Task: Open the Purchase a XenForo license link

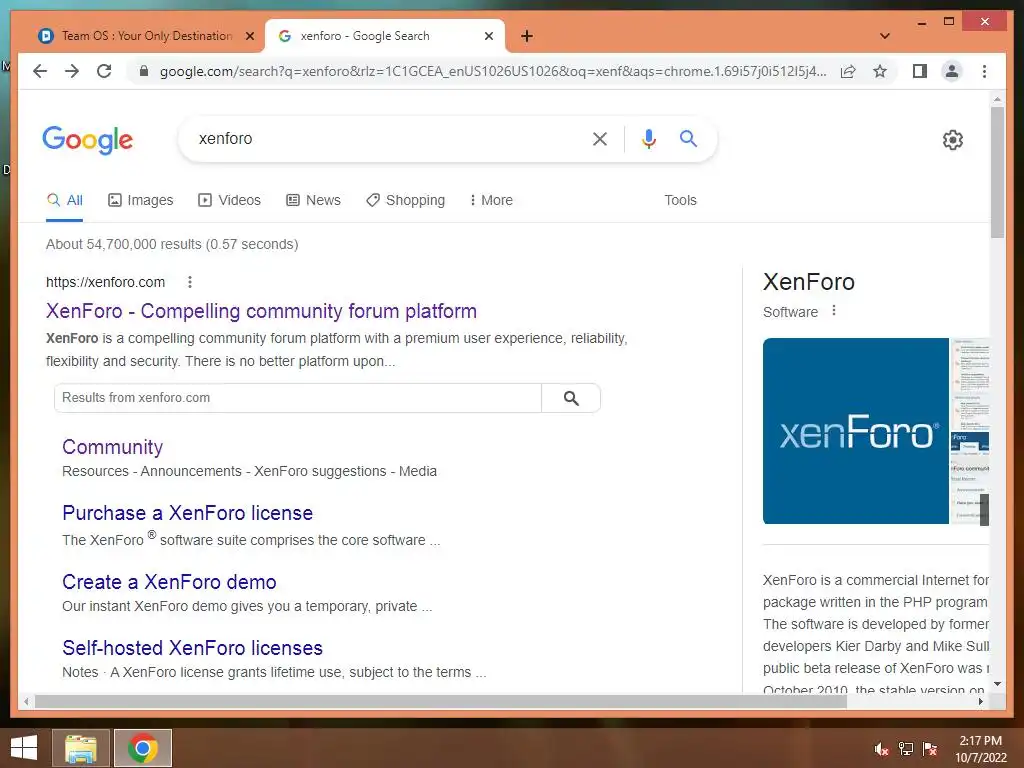Action: point(187,513)
